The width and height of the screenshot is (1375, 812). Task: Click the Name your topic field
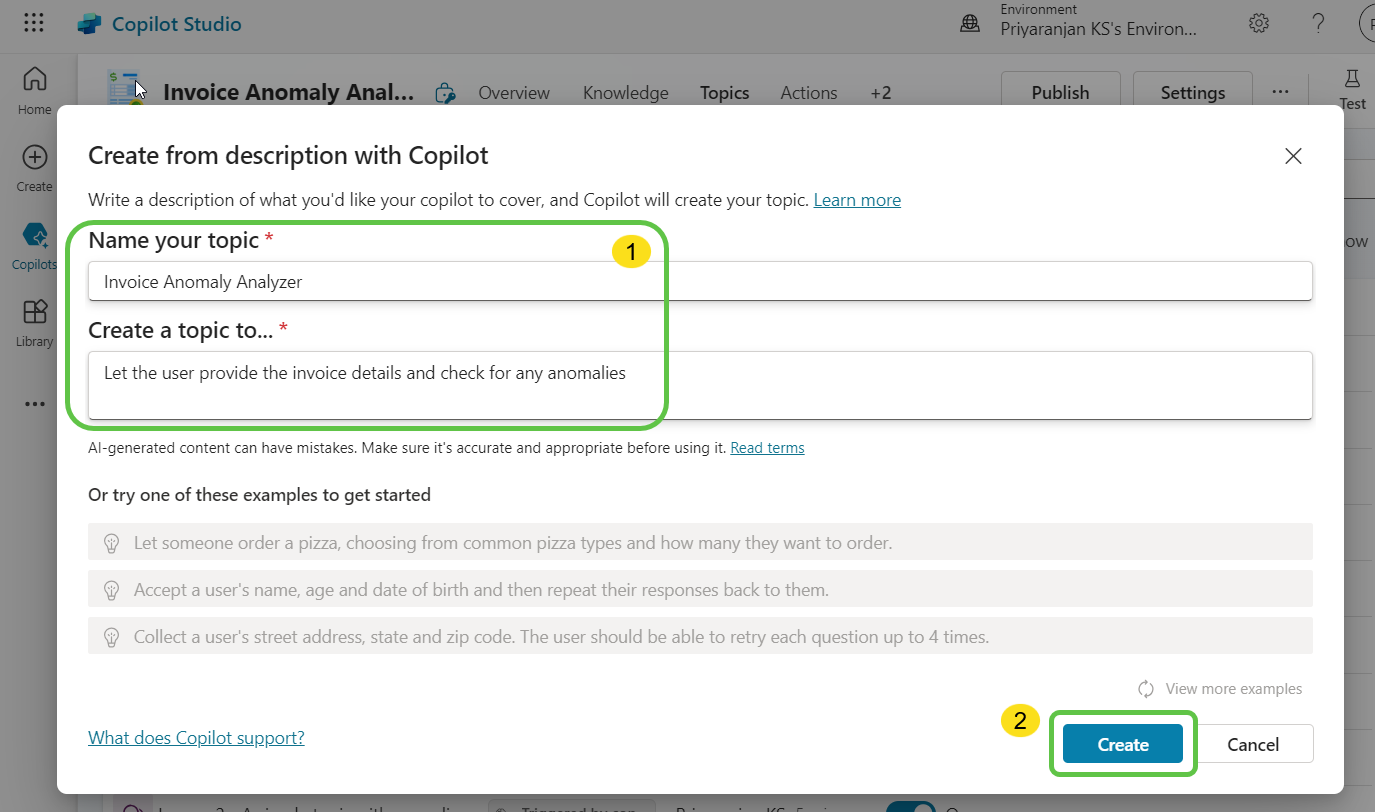(x=700, y=282)
